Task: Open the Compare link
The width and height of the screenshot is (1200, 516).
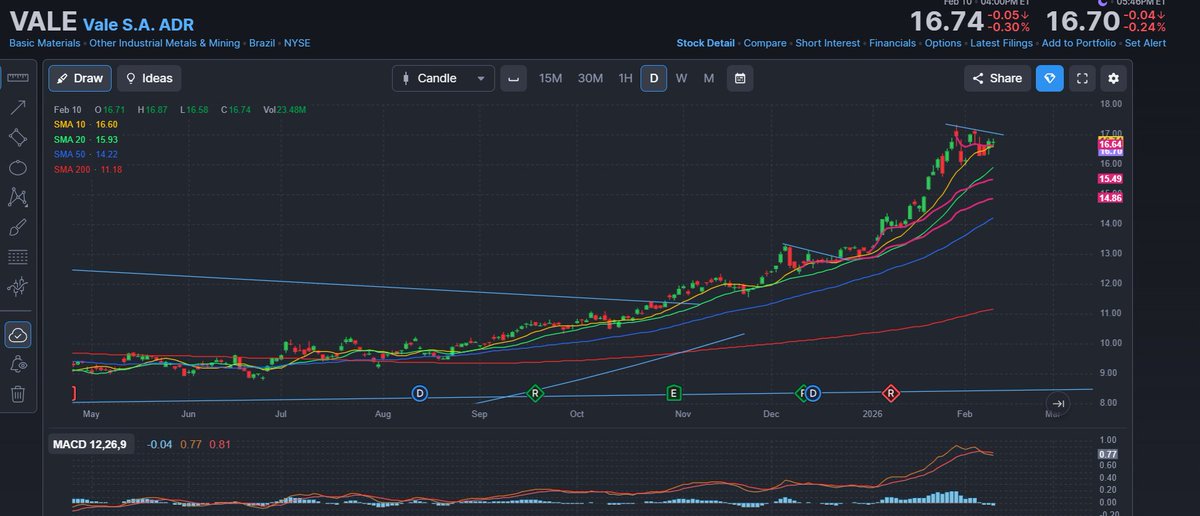Action: 766,43
